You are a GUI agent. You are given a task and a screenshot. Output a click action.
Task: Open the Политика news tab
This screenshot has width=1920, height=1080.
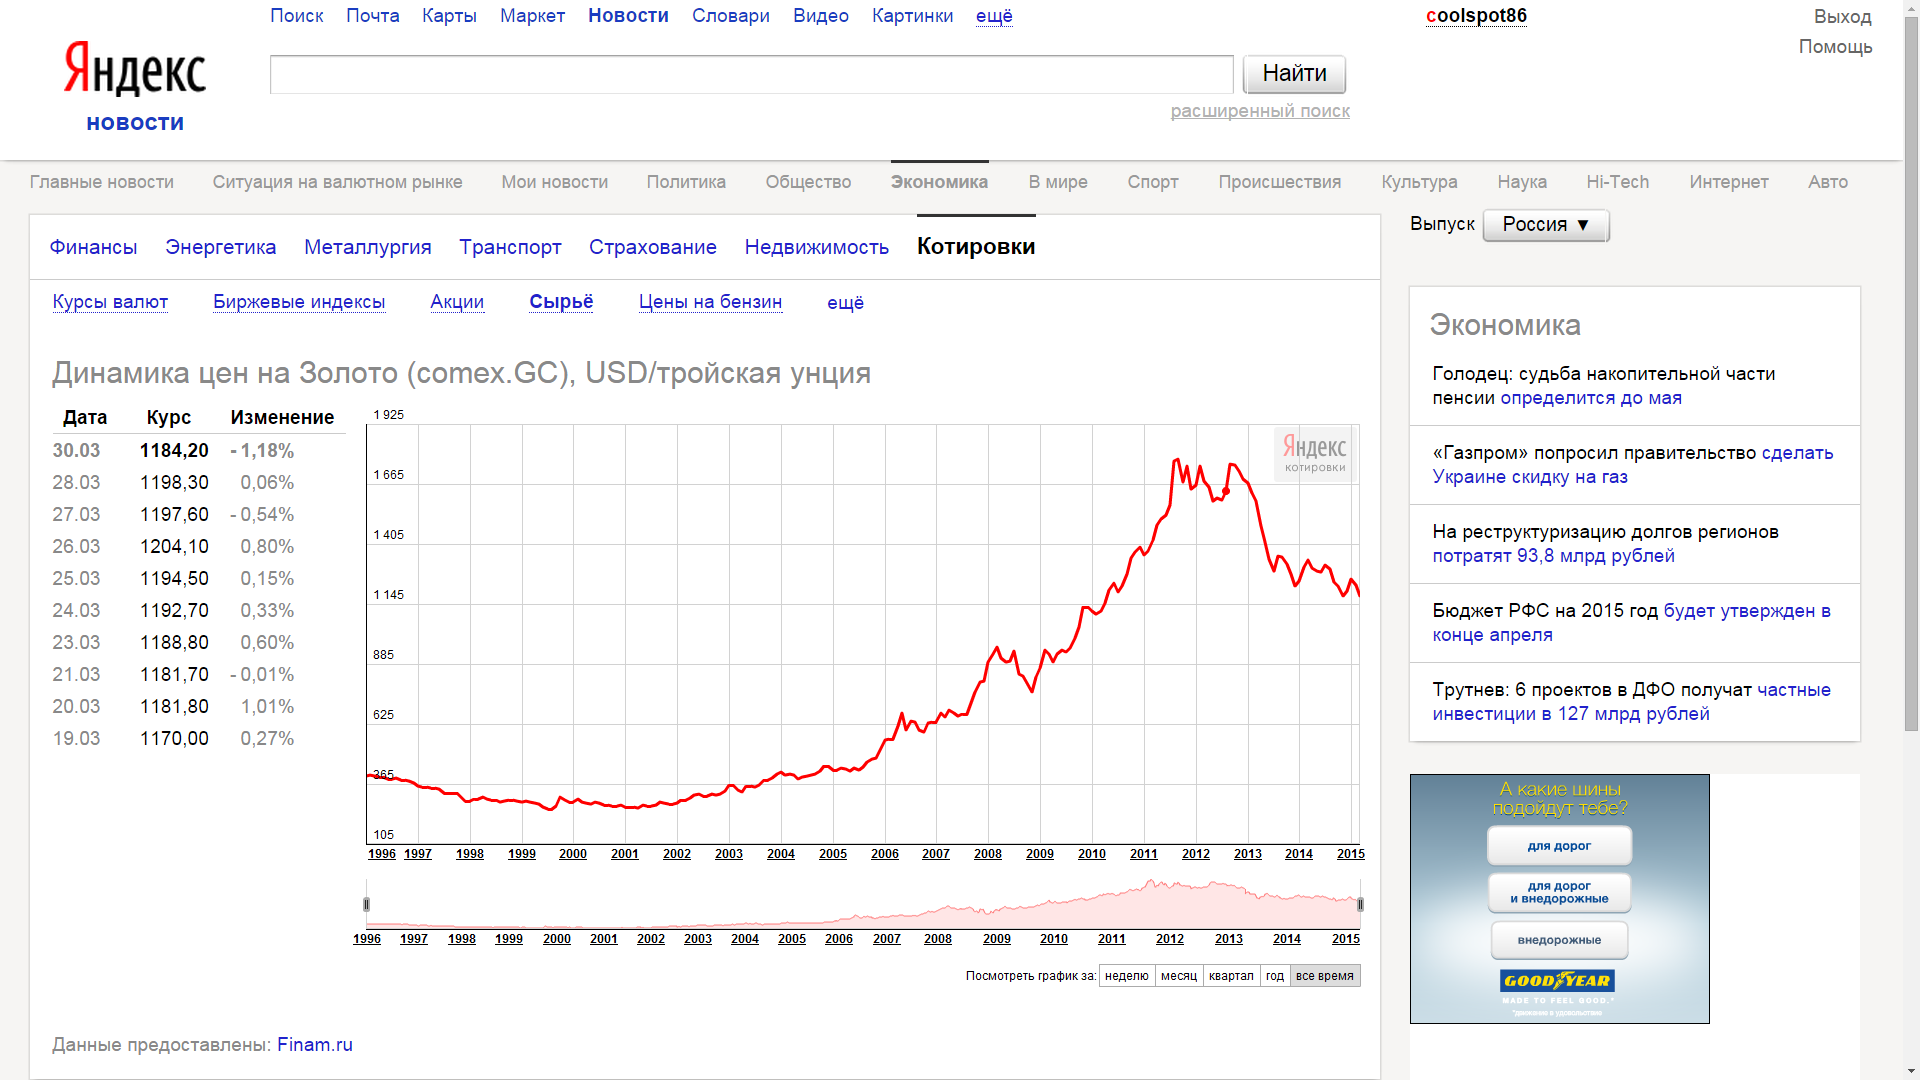[x=686, y=182]
